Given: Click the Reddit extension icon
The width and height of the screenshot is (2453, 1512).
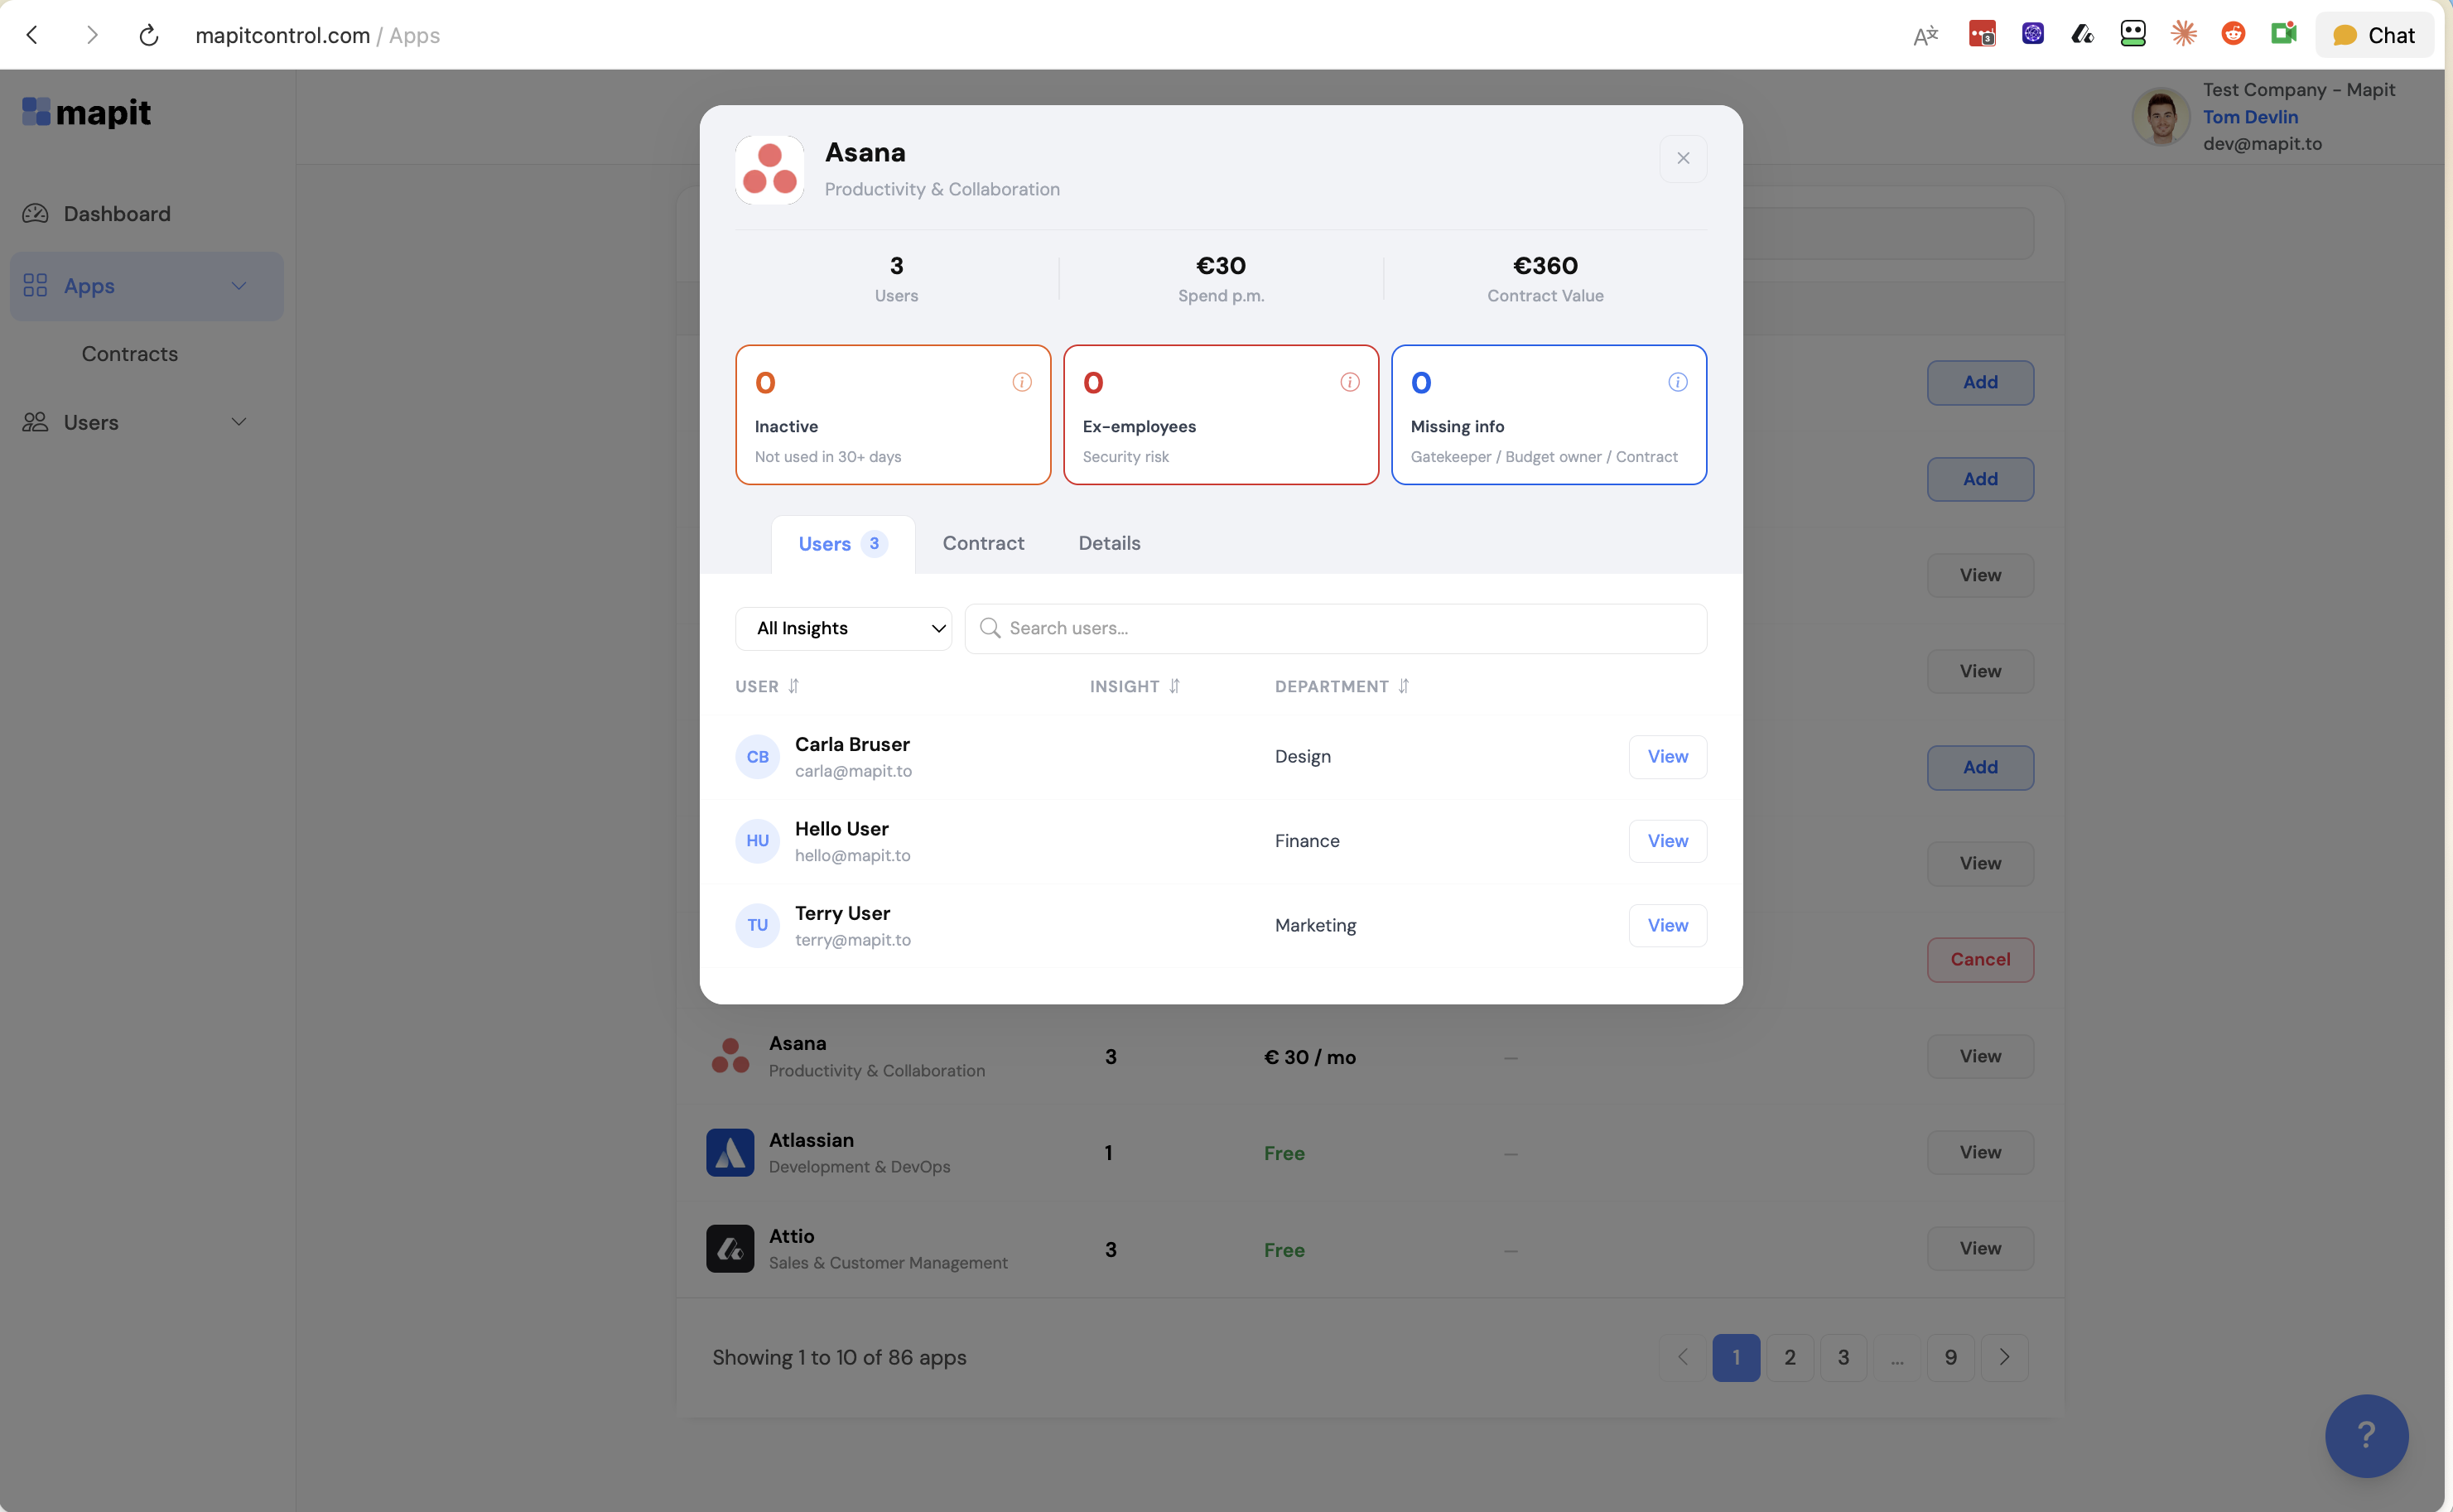Looking at the screenshot, I should 2233,34.
